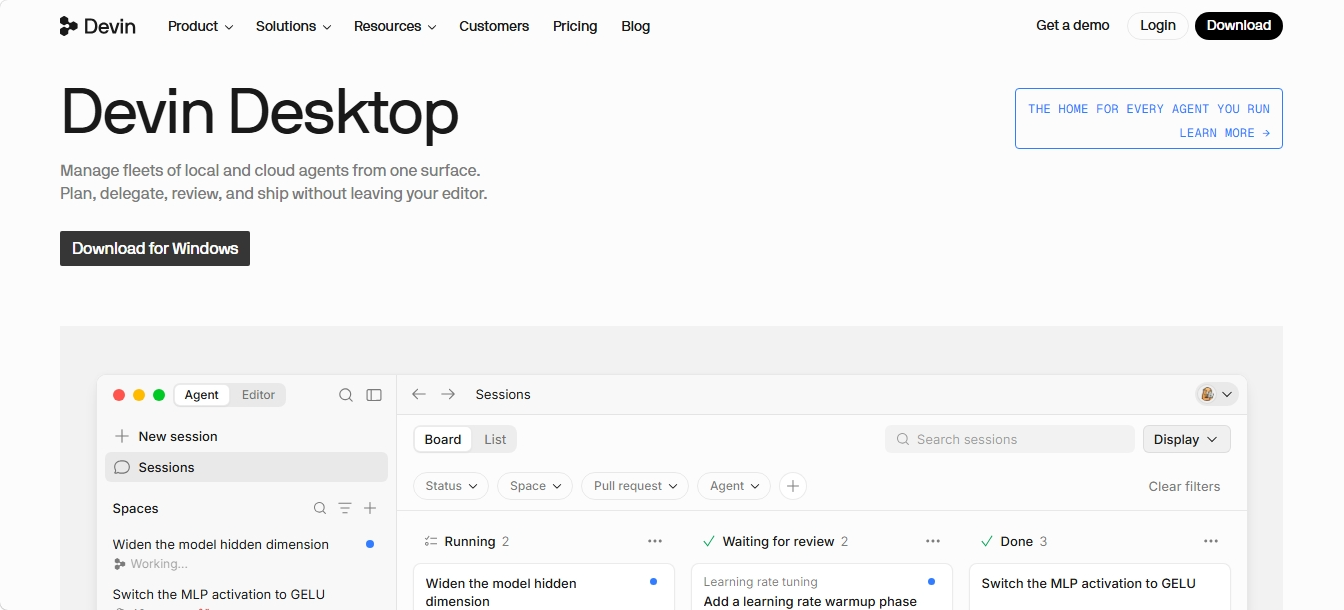Click the Login button
This screenshot has width=1344, height=610.
(x=1158, y=26)
